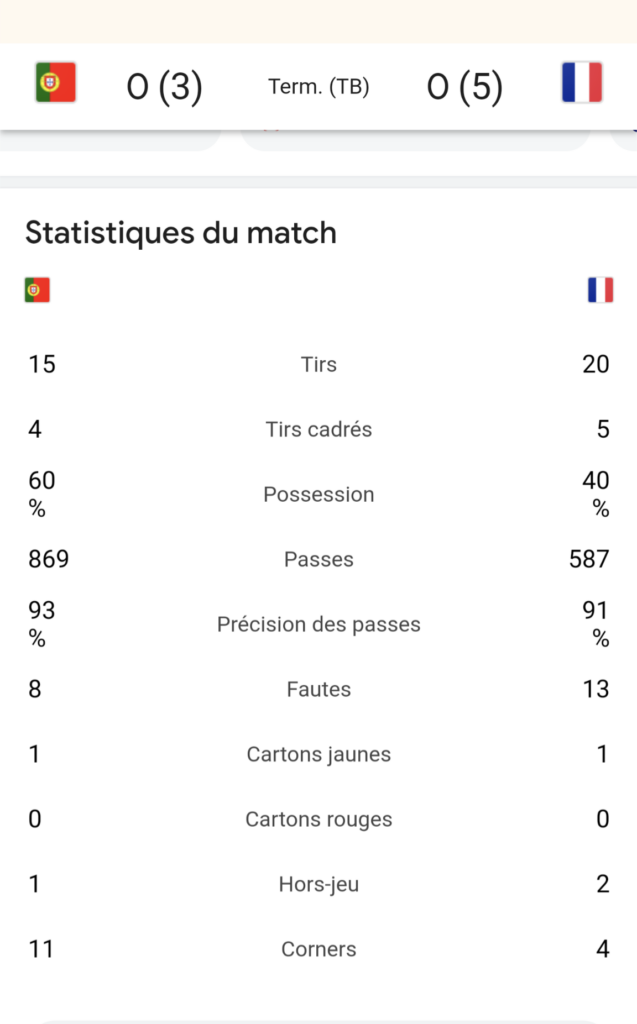
Task: Tap Portugal's 869 passes value
Action: click(48, 559)
